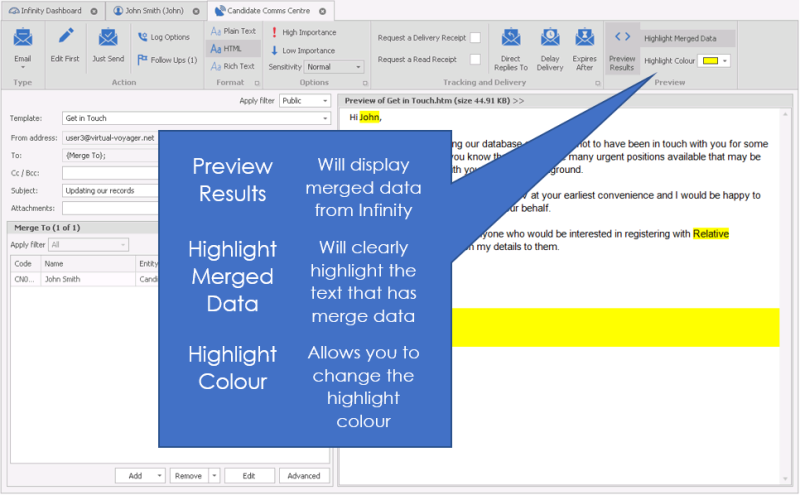Open Log Options

[163, 37]
